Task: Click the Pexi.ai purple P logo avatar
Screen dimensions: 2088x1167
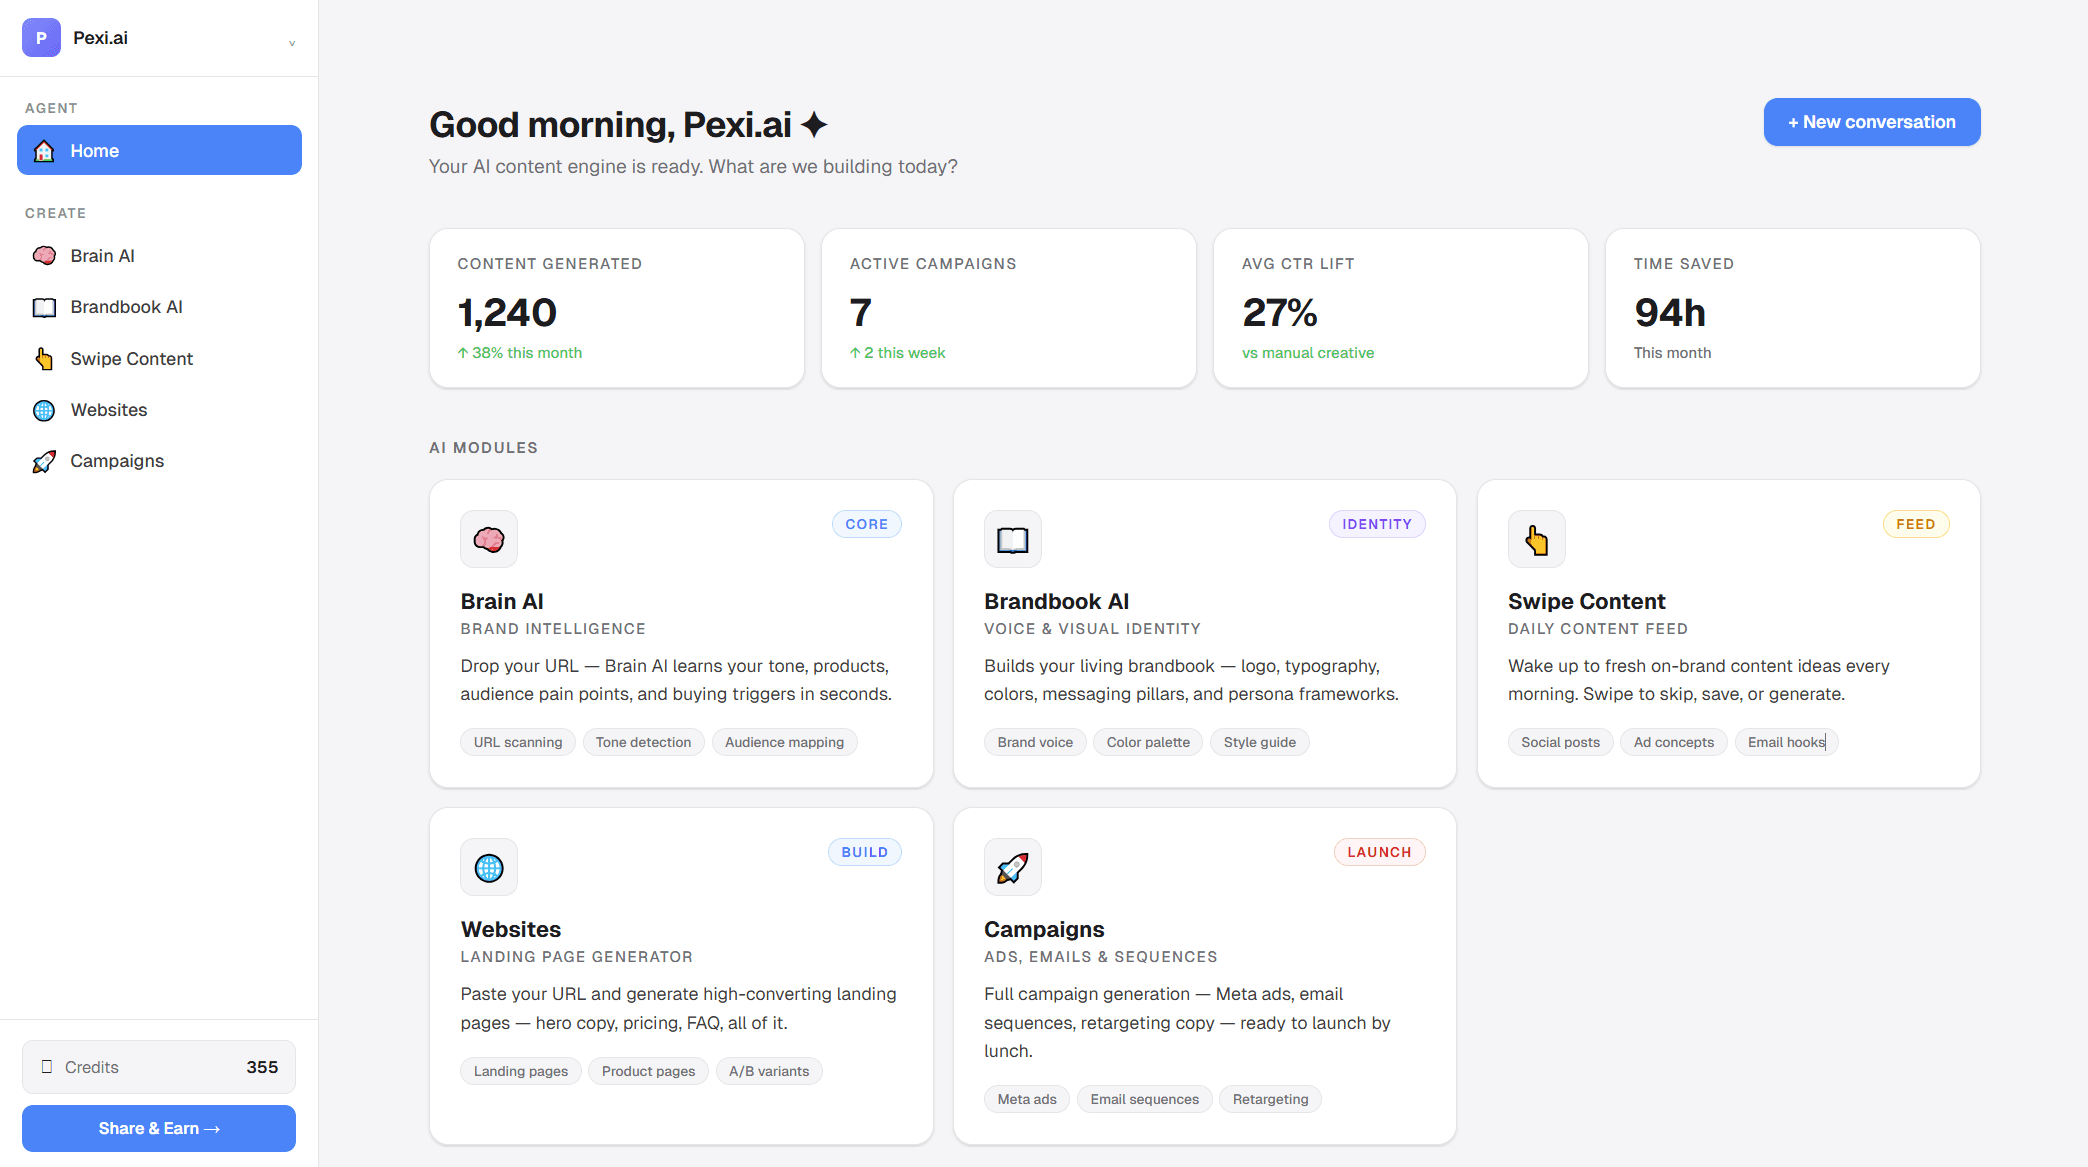Action: point(40,37)
